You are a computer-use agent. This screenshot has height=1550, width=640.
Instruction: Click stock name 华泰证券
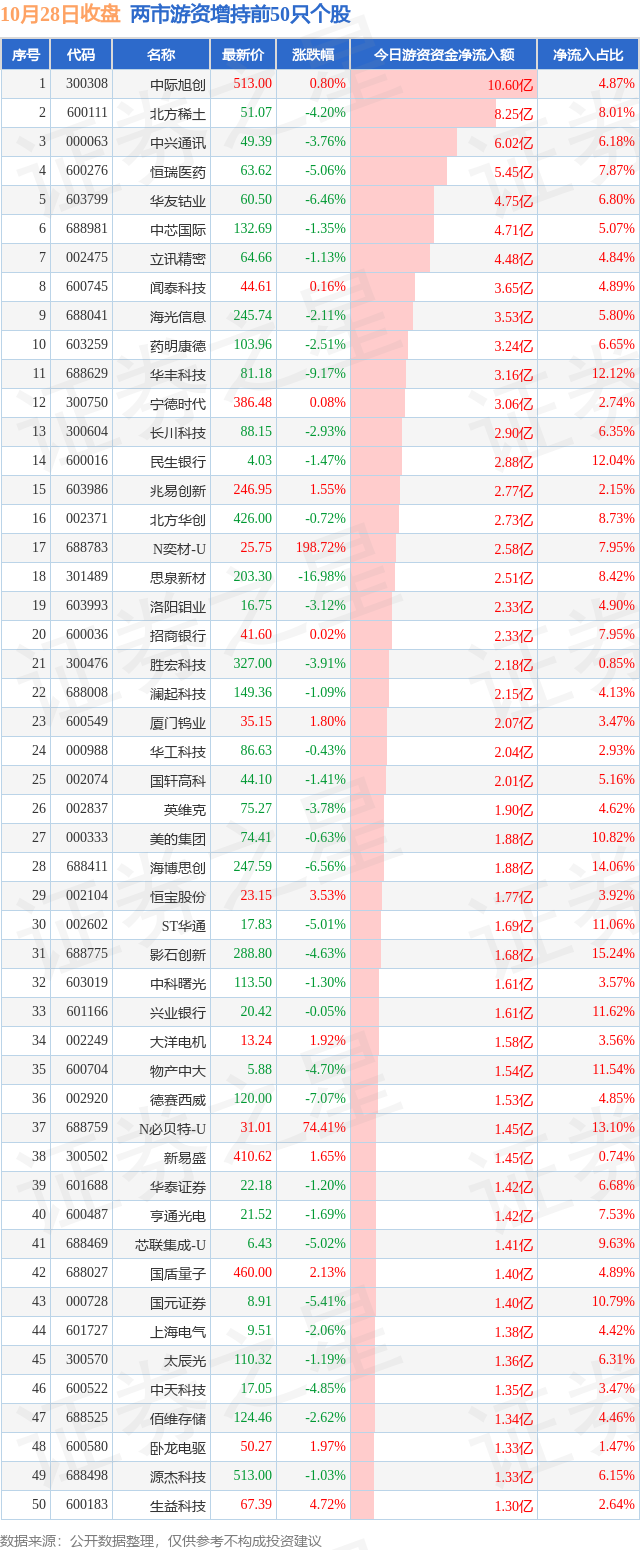[x=178, y=1187]
